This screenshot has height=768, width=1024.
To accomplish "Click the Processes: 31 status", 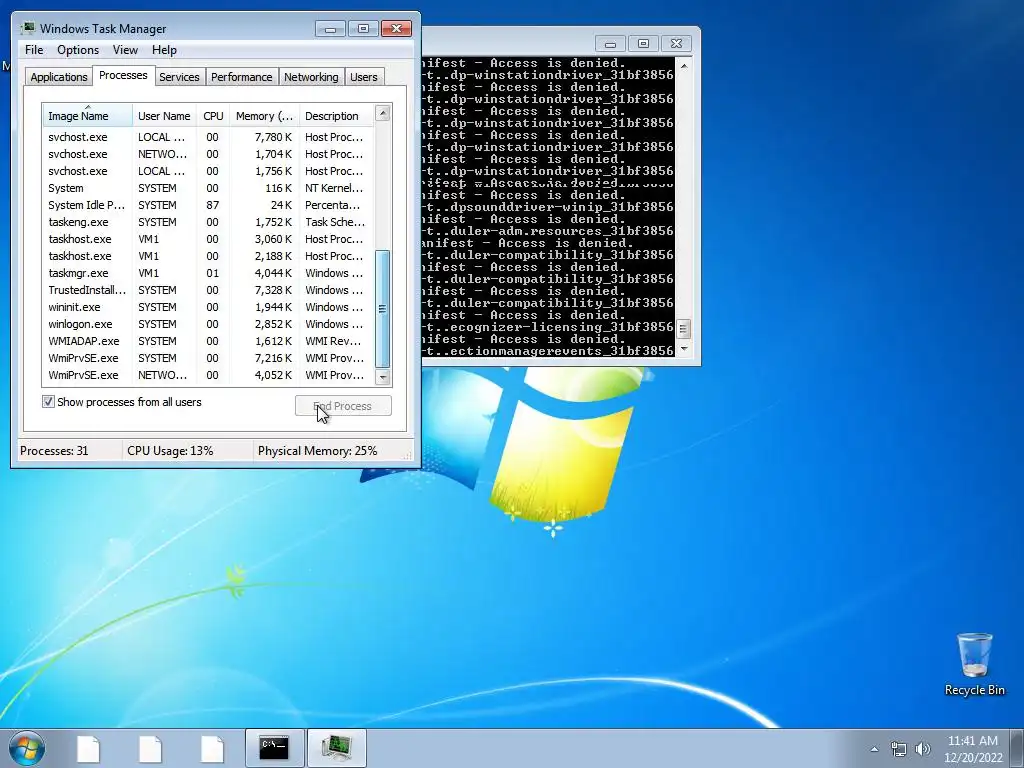I will (x=54, y=451).
